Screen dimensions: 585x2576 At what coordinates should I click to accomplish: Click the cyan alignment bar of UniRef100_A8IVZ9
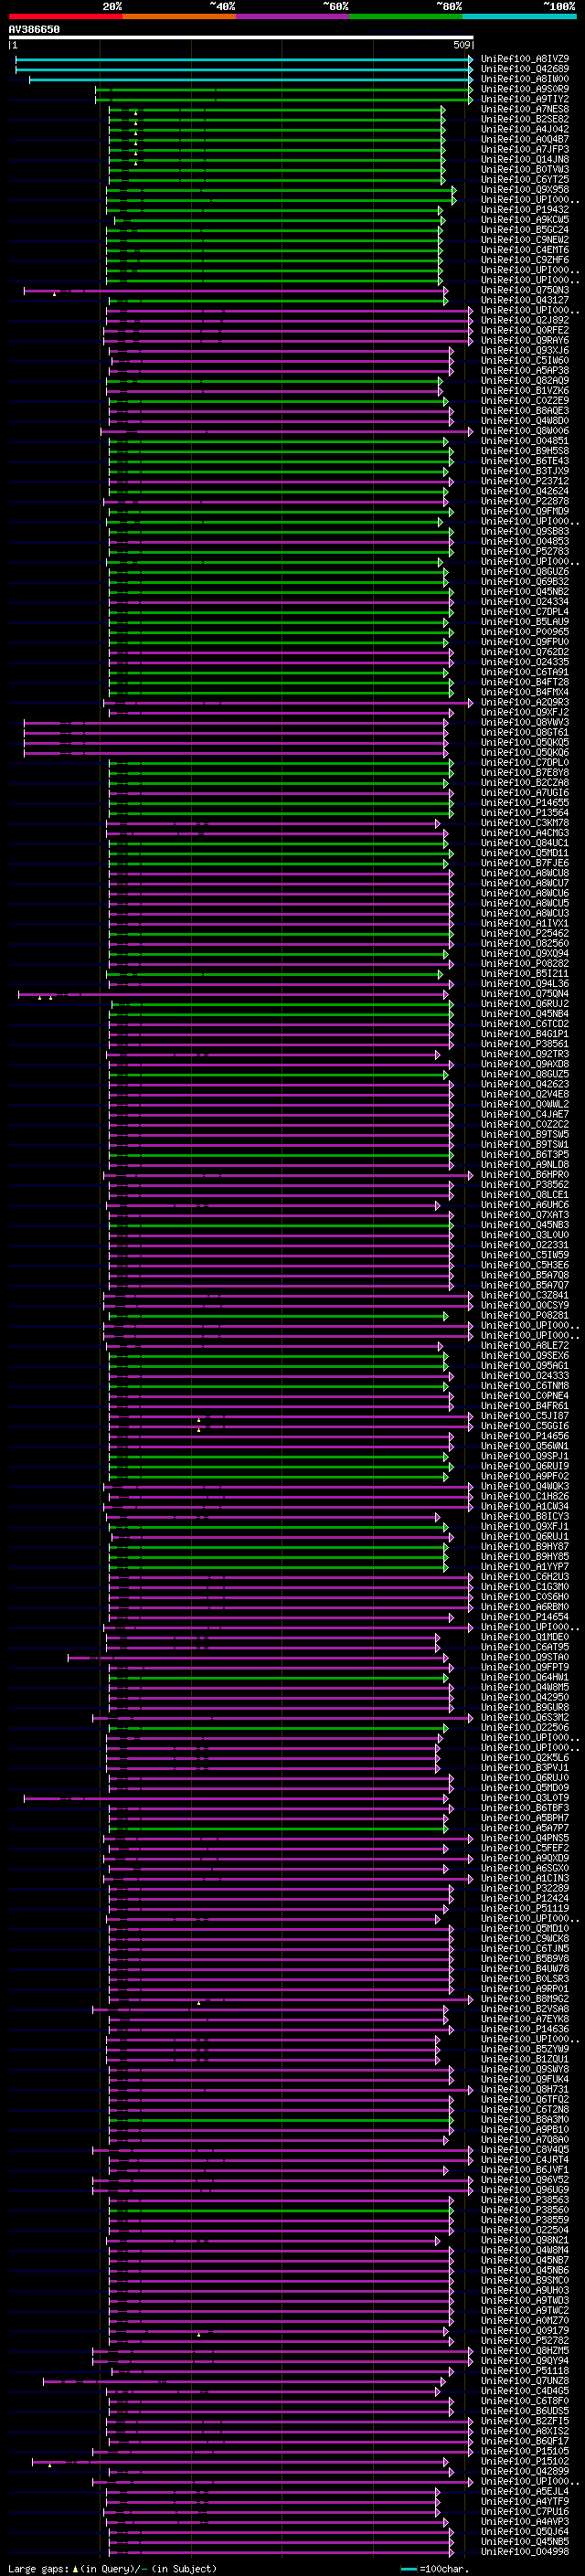(x=244, y=59)
